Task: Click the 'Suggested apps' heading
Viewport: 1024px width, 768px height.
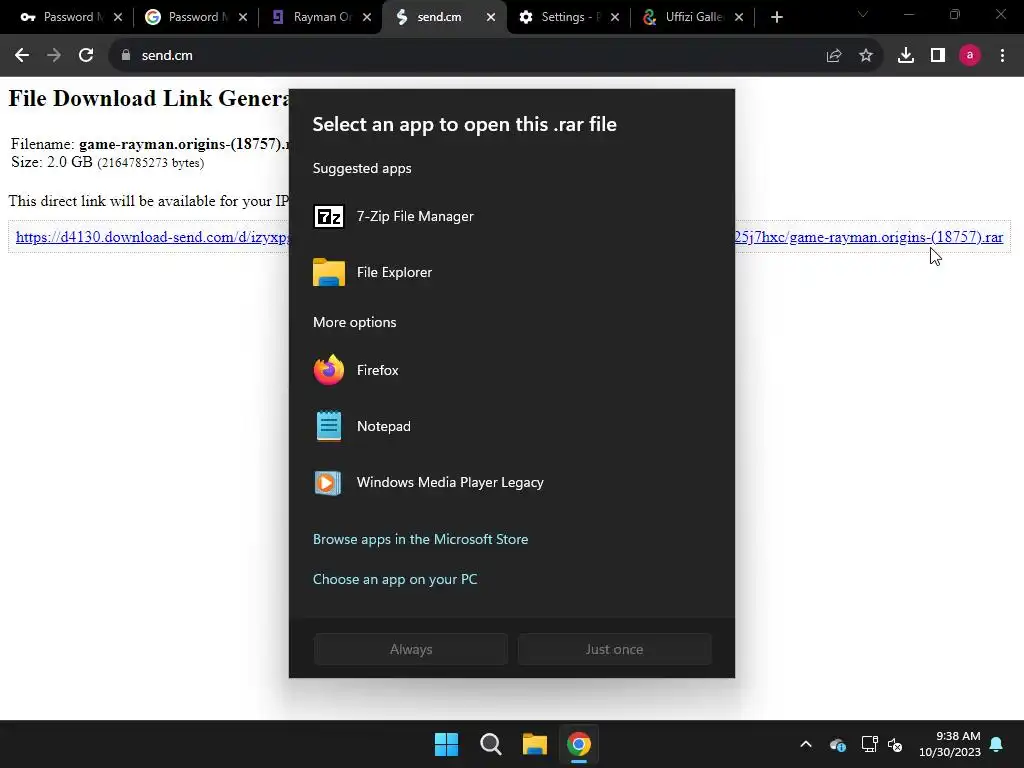Action: 362,168
